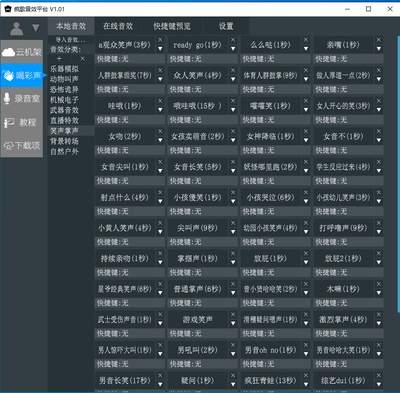Switch to the 设置 tab
The width and height of the screenshot is (400, 393).
(226, 26)
